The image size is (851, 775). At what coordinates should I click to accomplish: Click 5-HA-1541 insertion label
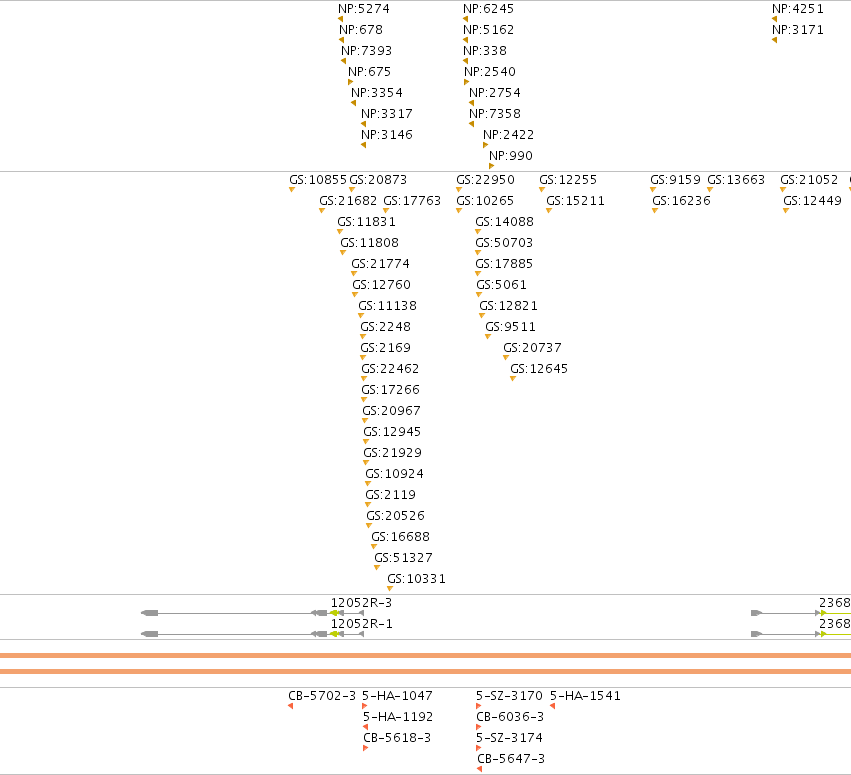coord(585,696)
